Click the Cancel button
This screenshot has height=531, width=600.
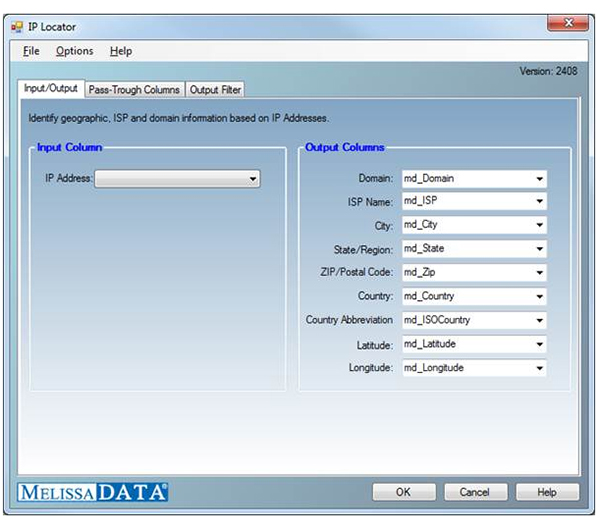point(476,492)
